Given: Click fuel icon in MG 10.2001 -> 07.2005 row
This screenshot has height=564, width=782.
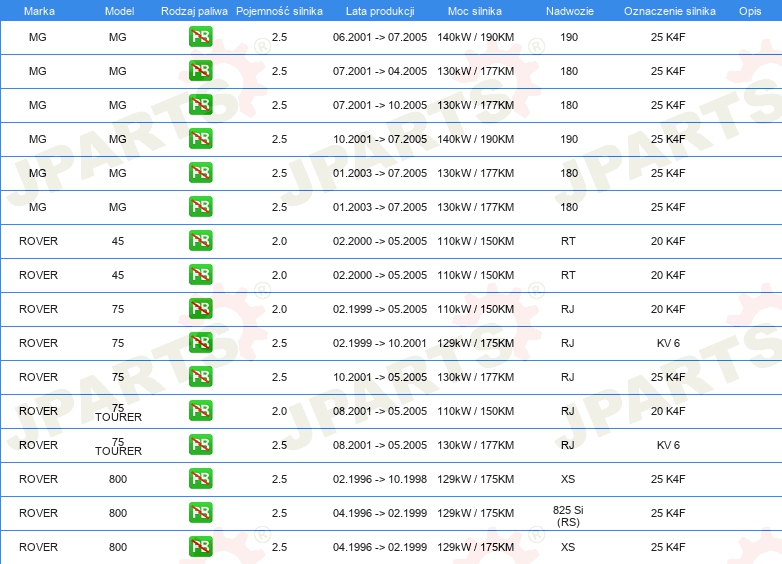Looking at the screenshot, I should [x=200, y=140].
